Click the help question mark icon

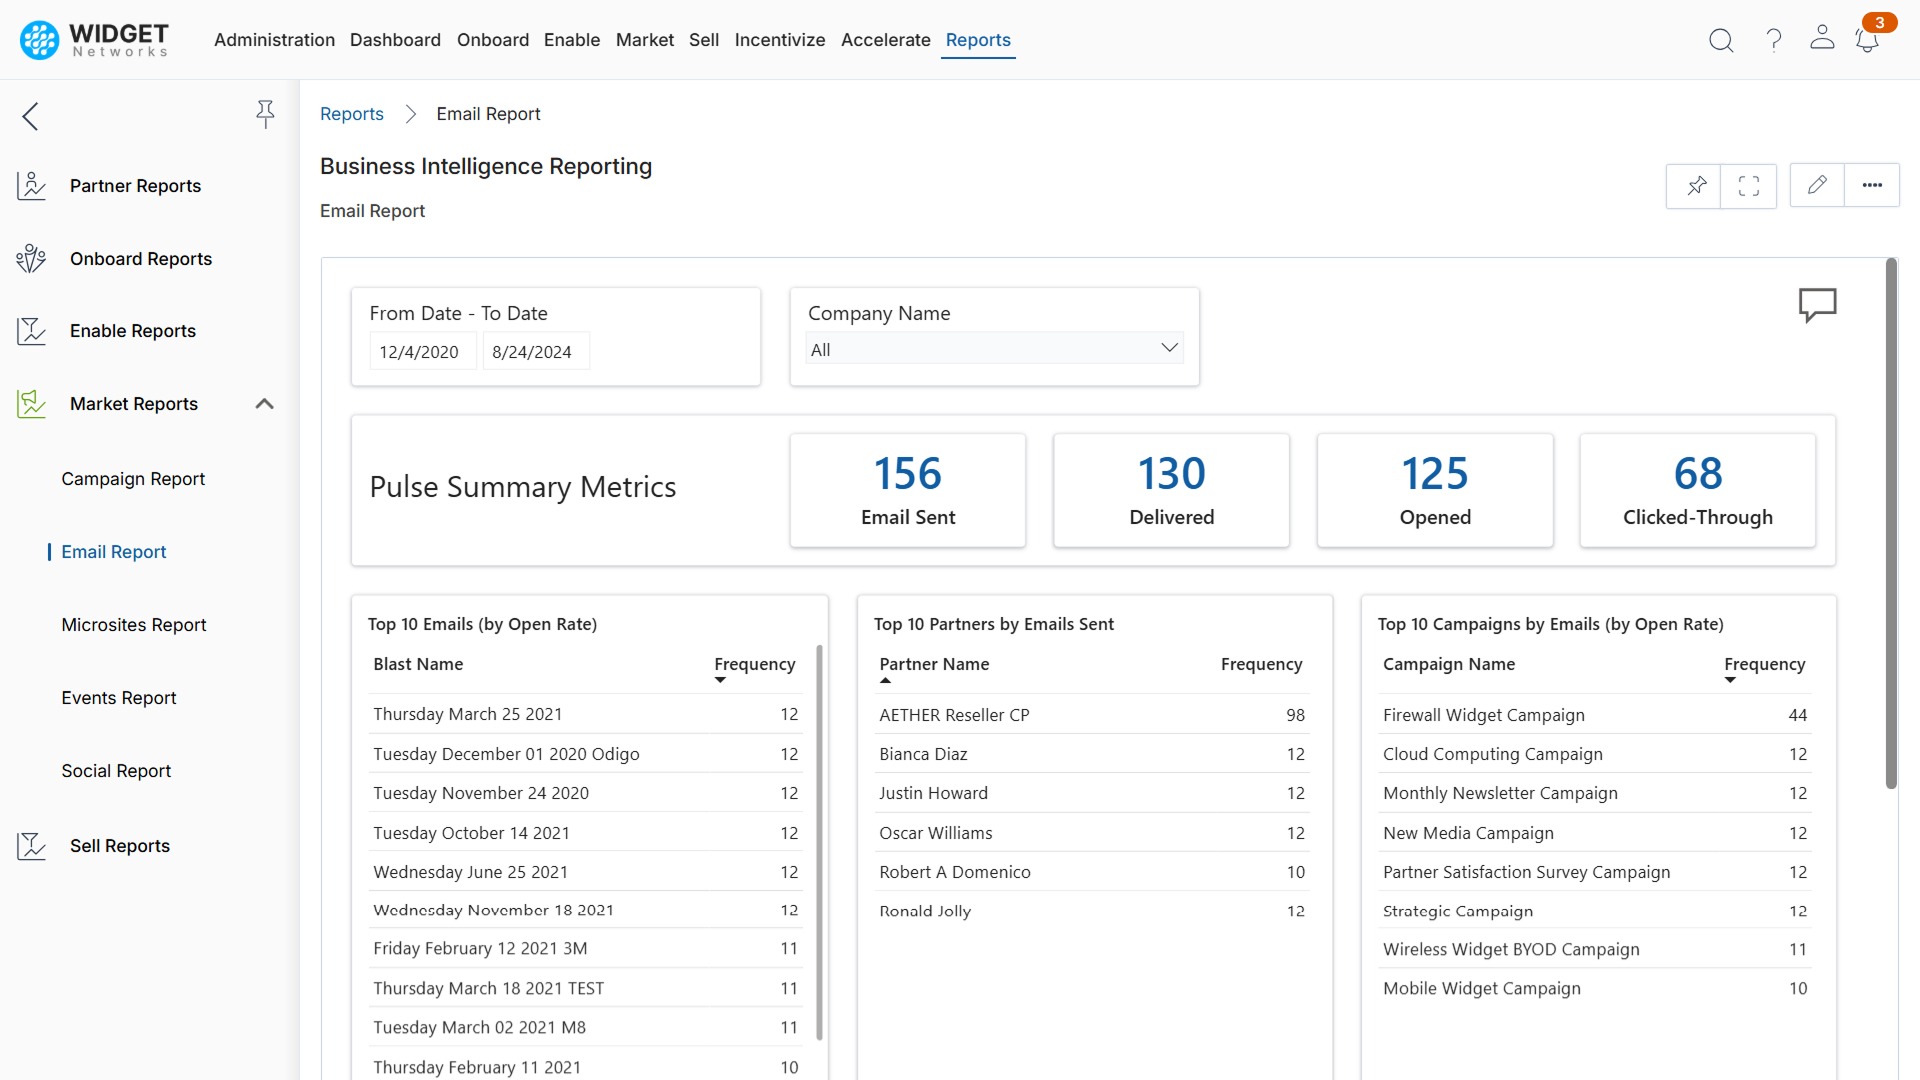click(x=1773, y=40)
